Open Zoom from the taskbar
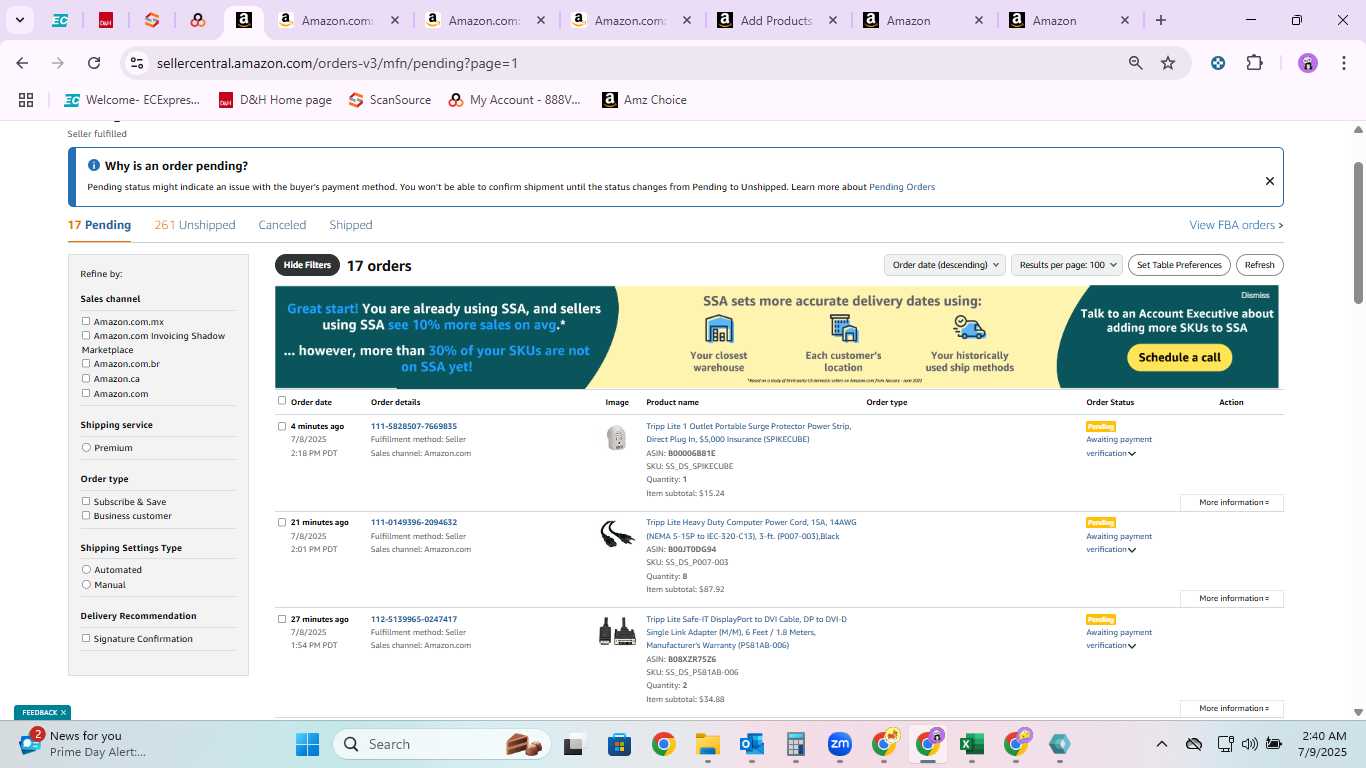 [839, 744]
